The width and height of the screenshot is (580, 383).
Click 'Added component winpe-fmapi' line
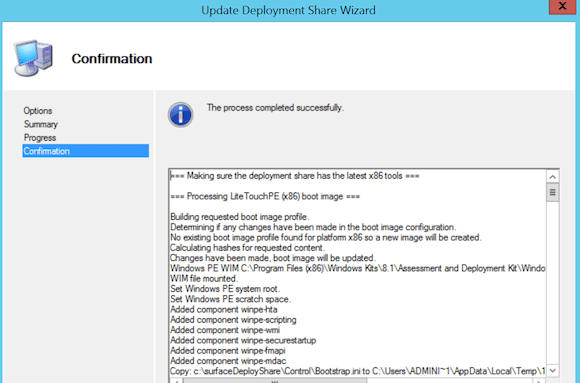click(228, 350)
